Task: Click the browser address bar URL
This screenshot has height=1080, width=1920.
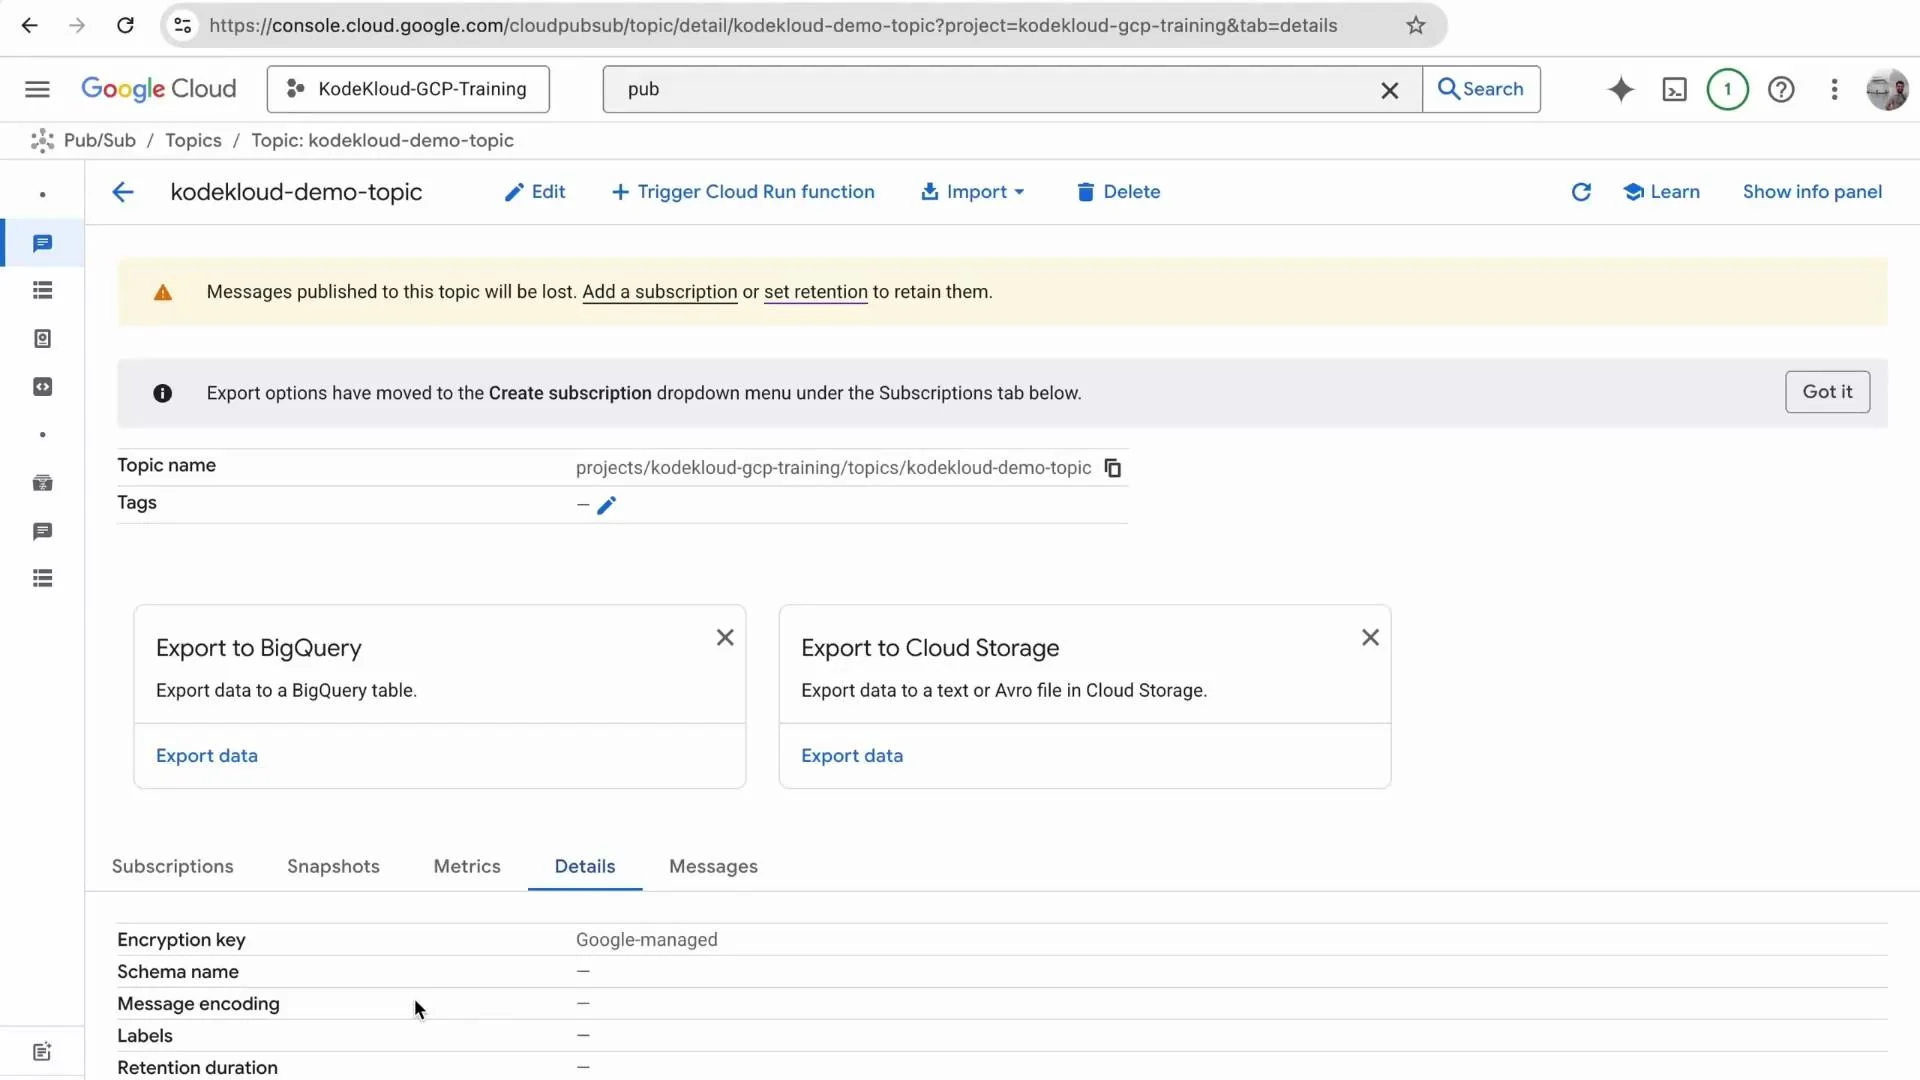Action: pos(773,26)
